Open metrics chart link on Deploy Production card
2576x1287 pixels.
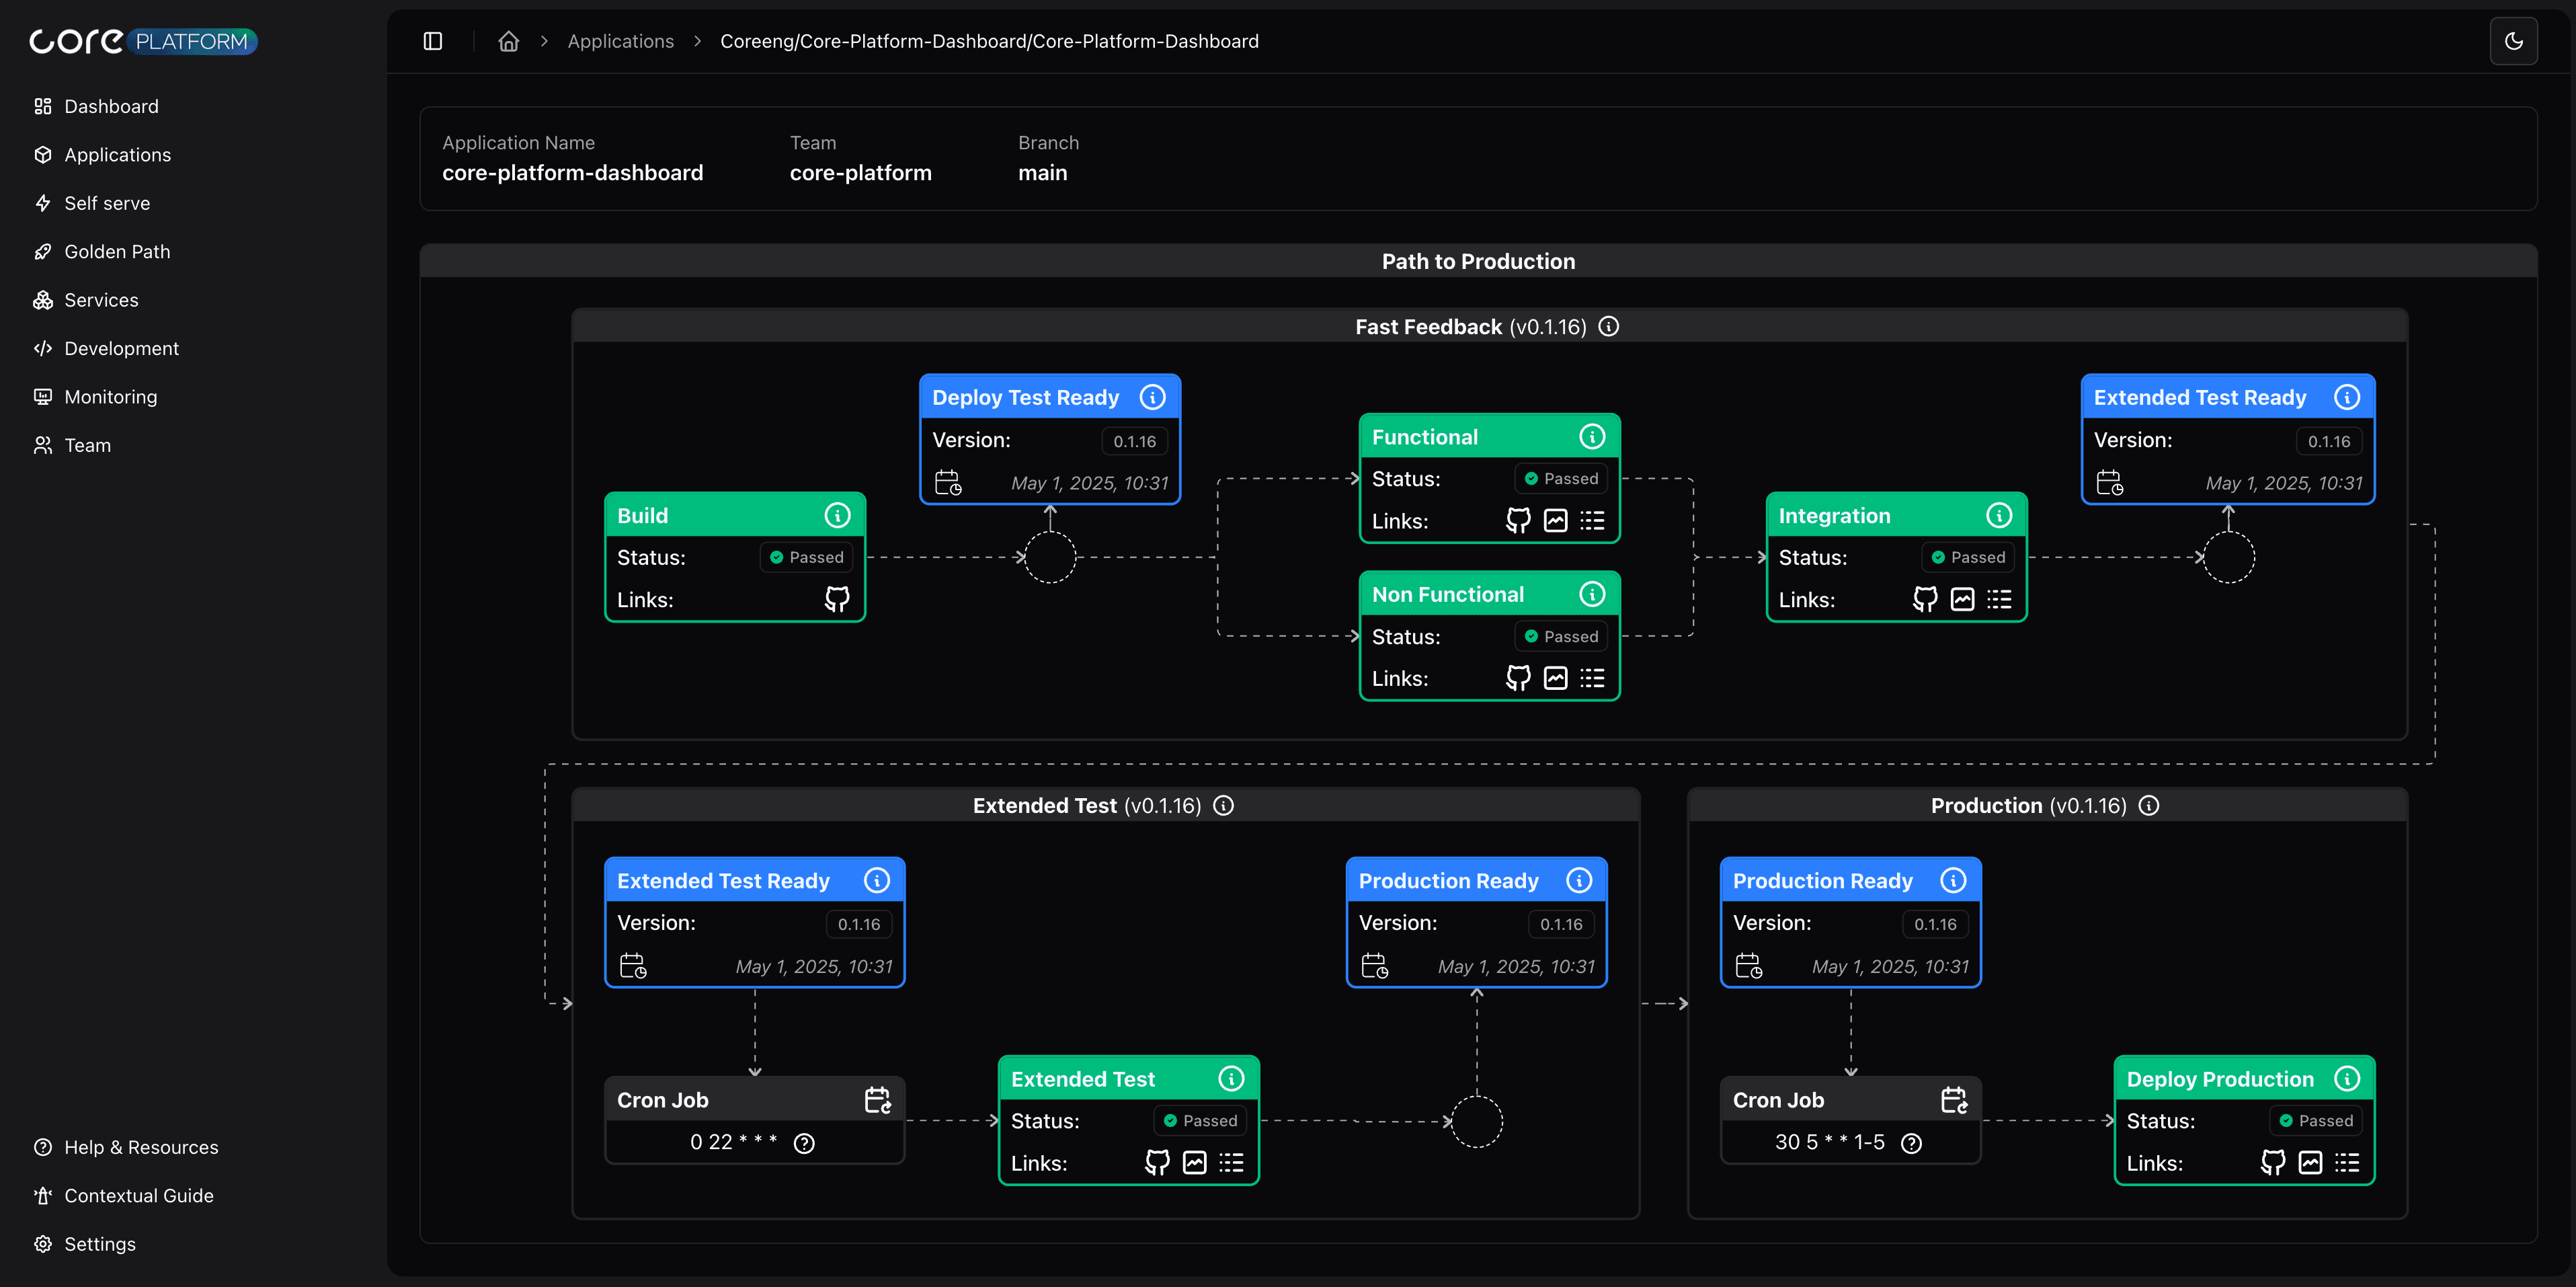2310,1162
